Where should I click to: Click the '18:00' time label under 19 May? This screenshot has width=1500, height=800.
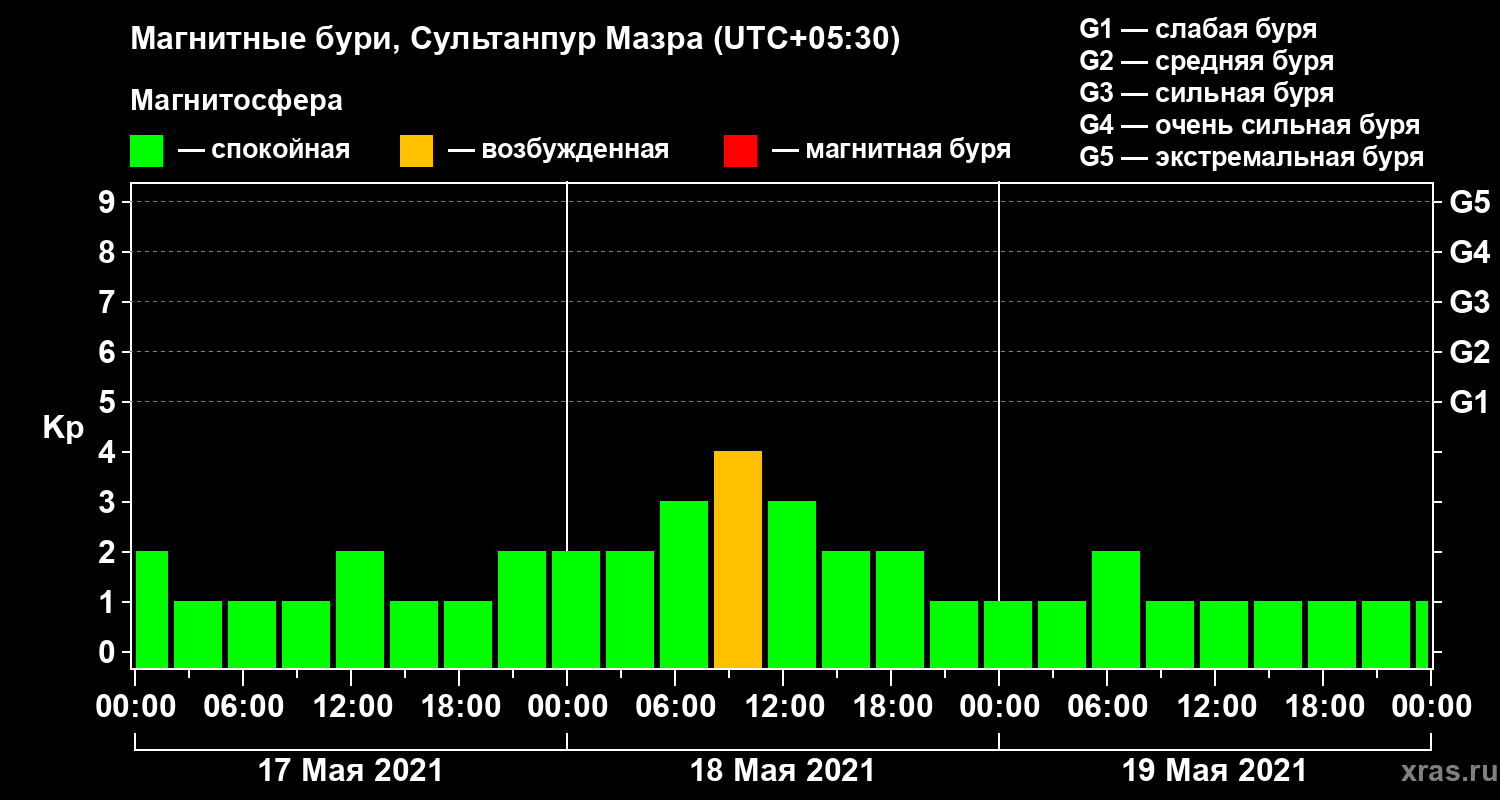coord(1323,707)
